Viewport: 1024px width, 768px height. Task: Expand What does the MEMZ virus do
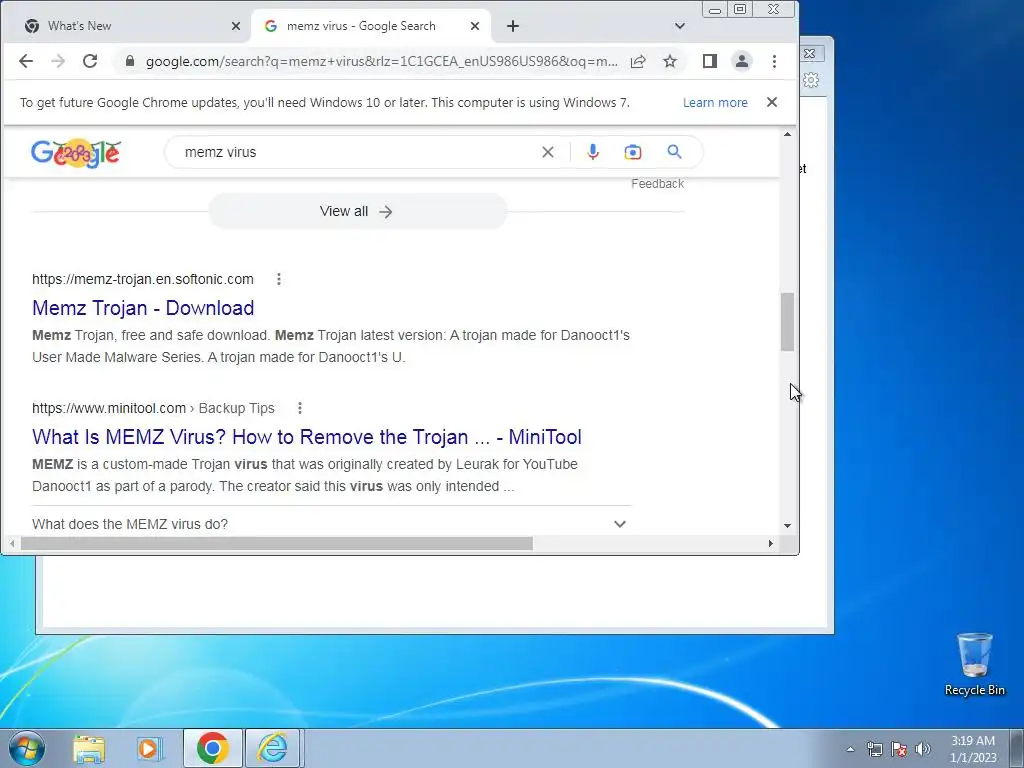tap(332, 524)
